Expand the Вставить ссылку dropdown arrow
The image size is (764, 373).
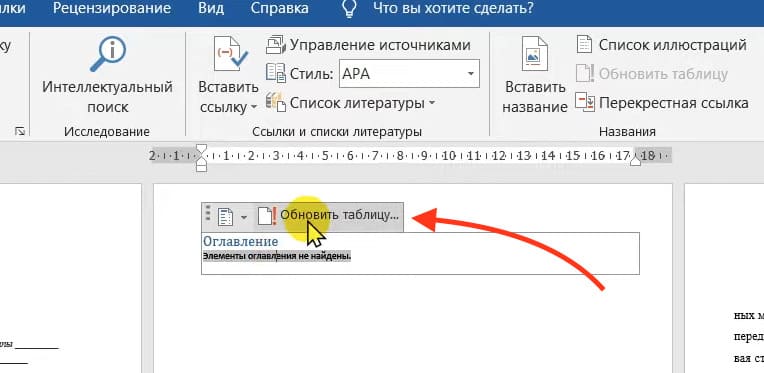click(254, 107)
